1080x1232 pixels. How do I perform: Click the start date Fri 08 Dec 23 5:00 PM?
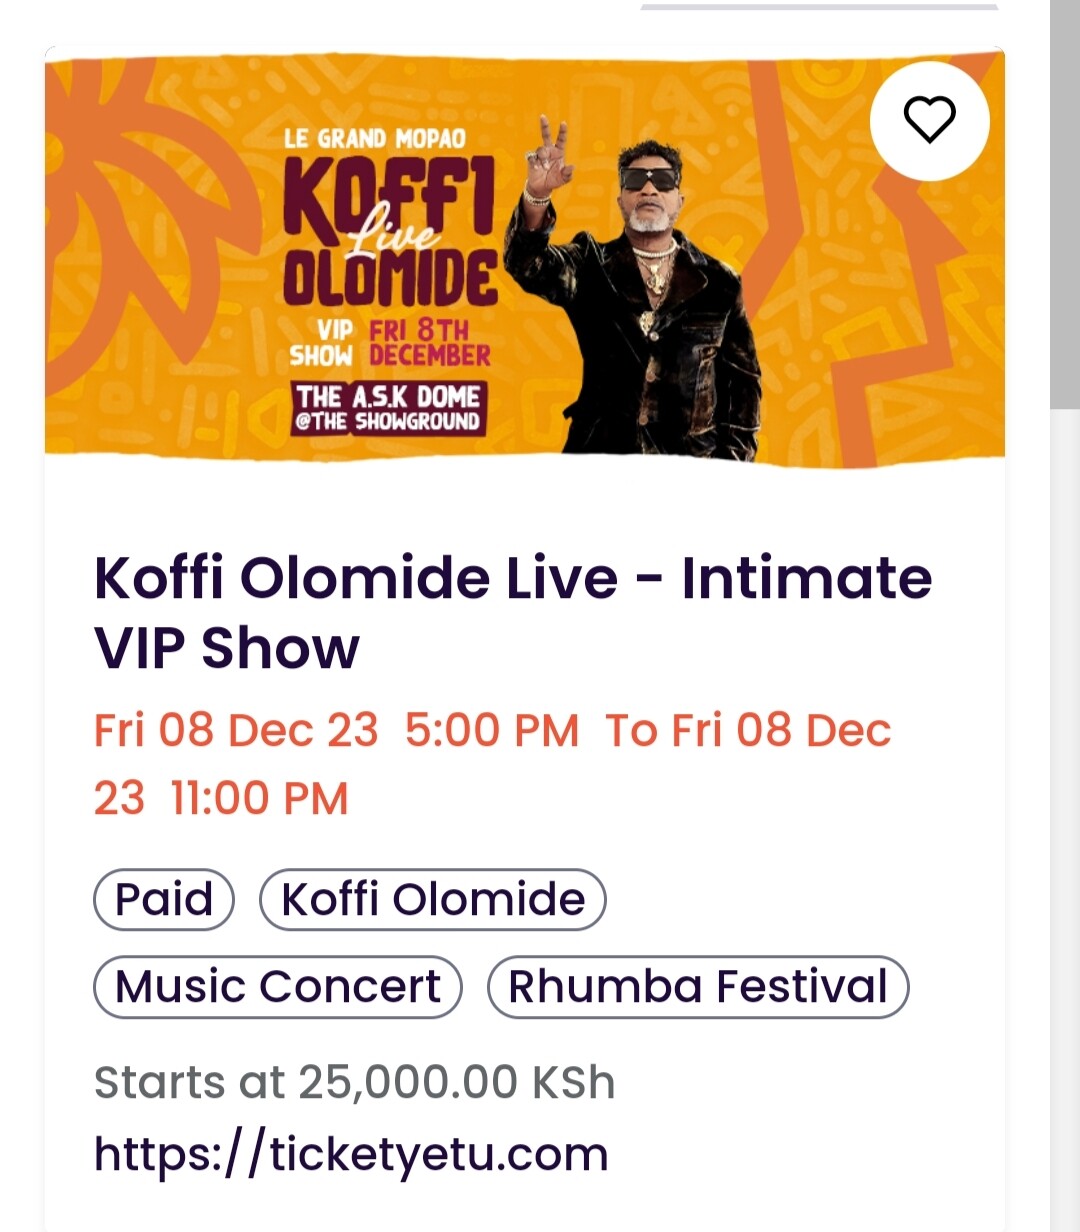point(336,730)
